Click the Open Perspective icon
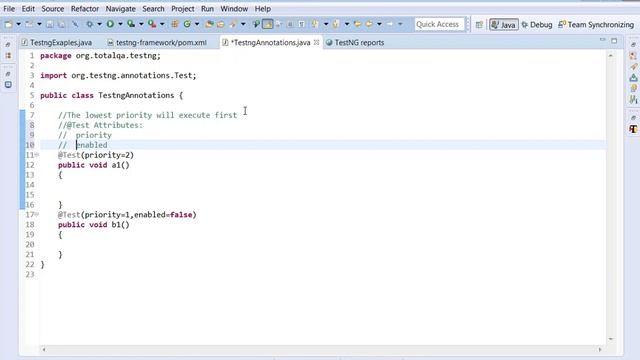Image resolution: width=640 pixels, height=360 pixels. 479,25
